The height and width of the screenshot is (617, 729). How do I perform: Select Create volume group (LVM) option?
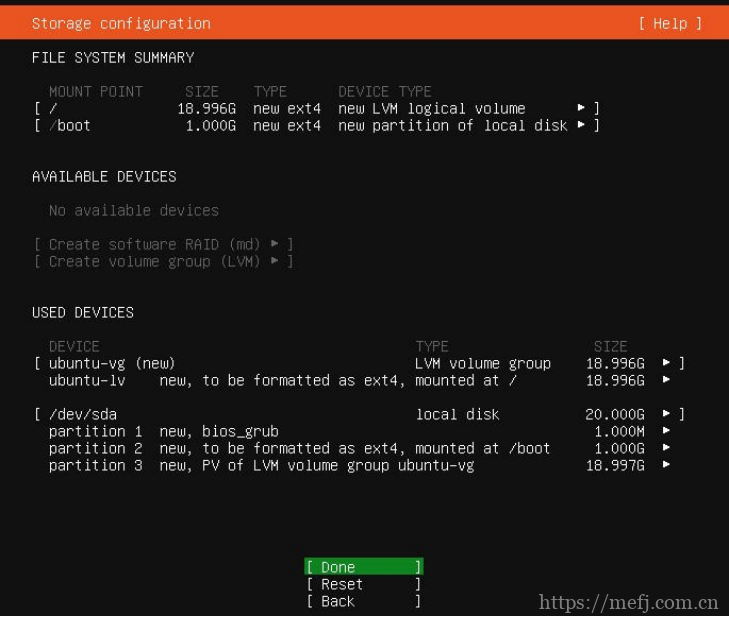tap(163, 261)
